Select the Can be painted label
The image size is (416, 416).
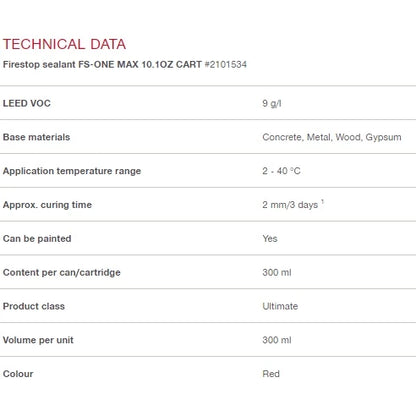(x=37, y=239)
